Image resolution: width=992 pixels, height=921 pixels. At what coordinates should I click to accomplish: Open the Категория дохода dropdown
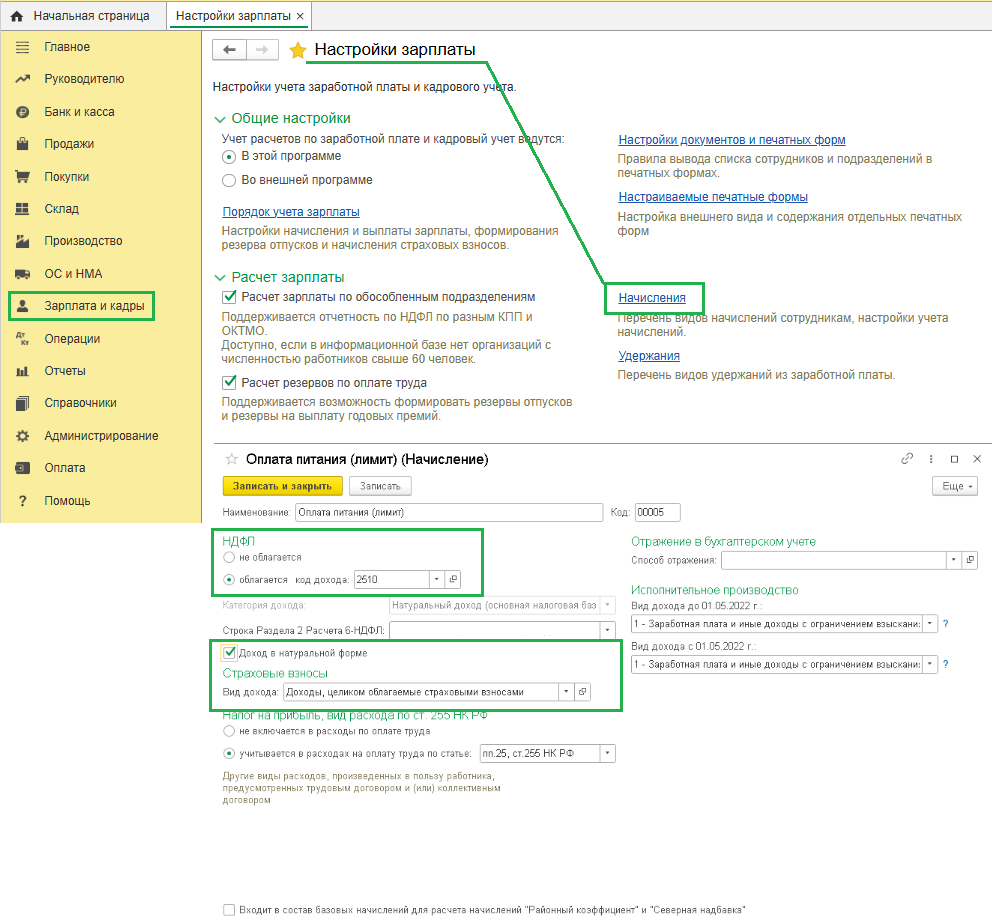click(608, 605)
